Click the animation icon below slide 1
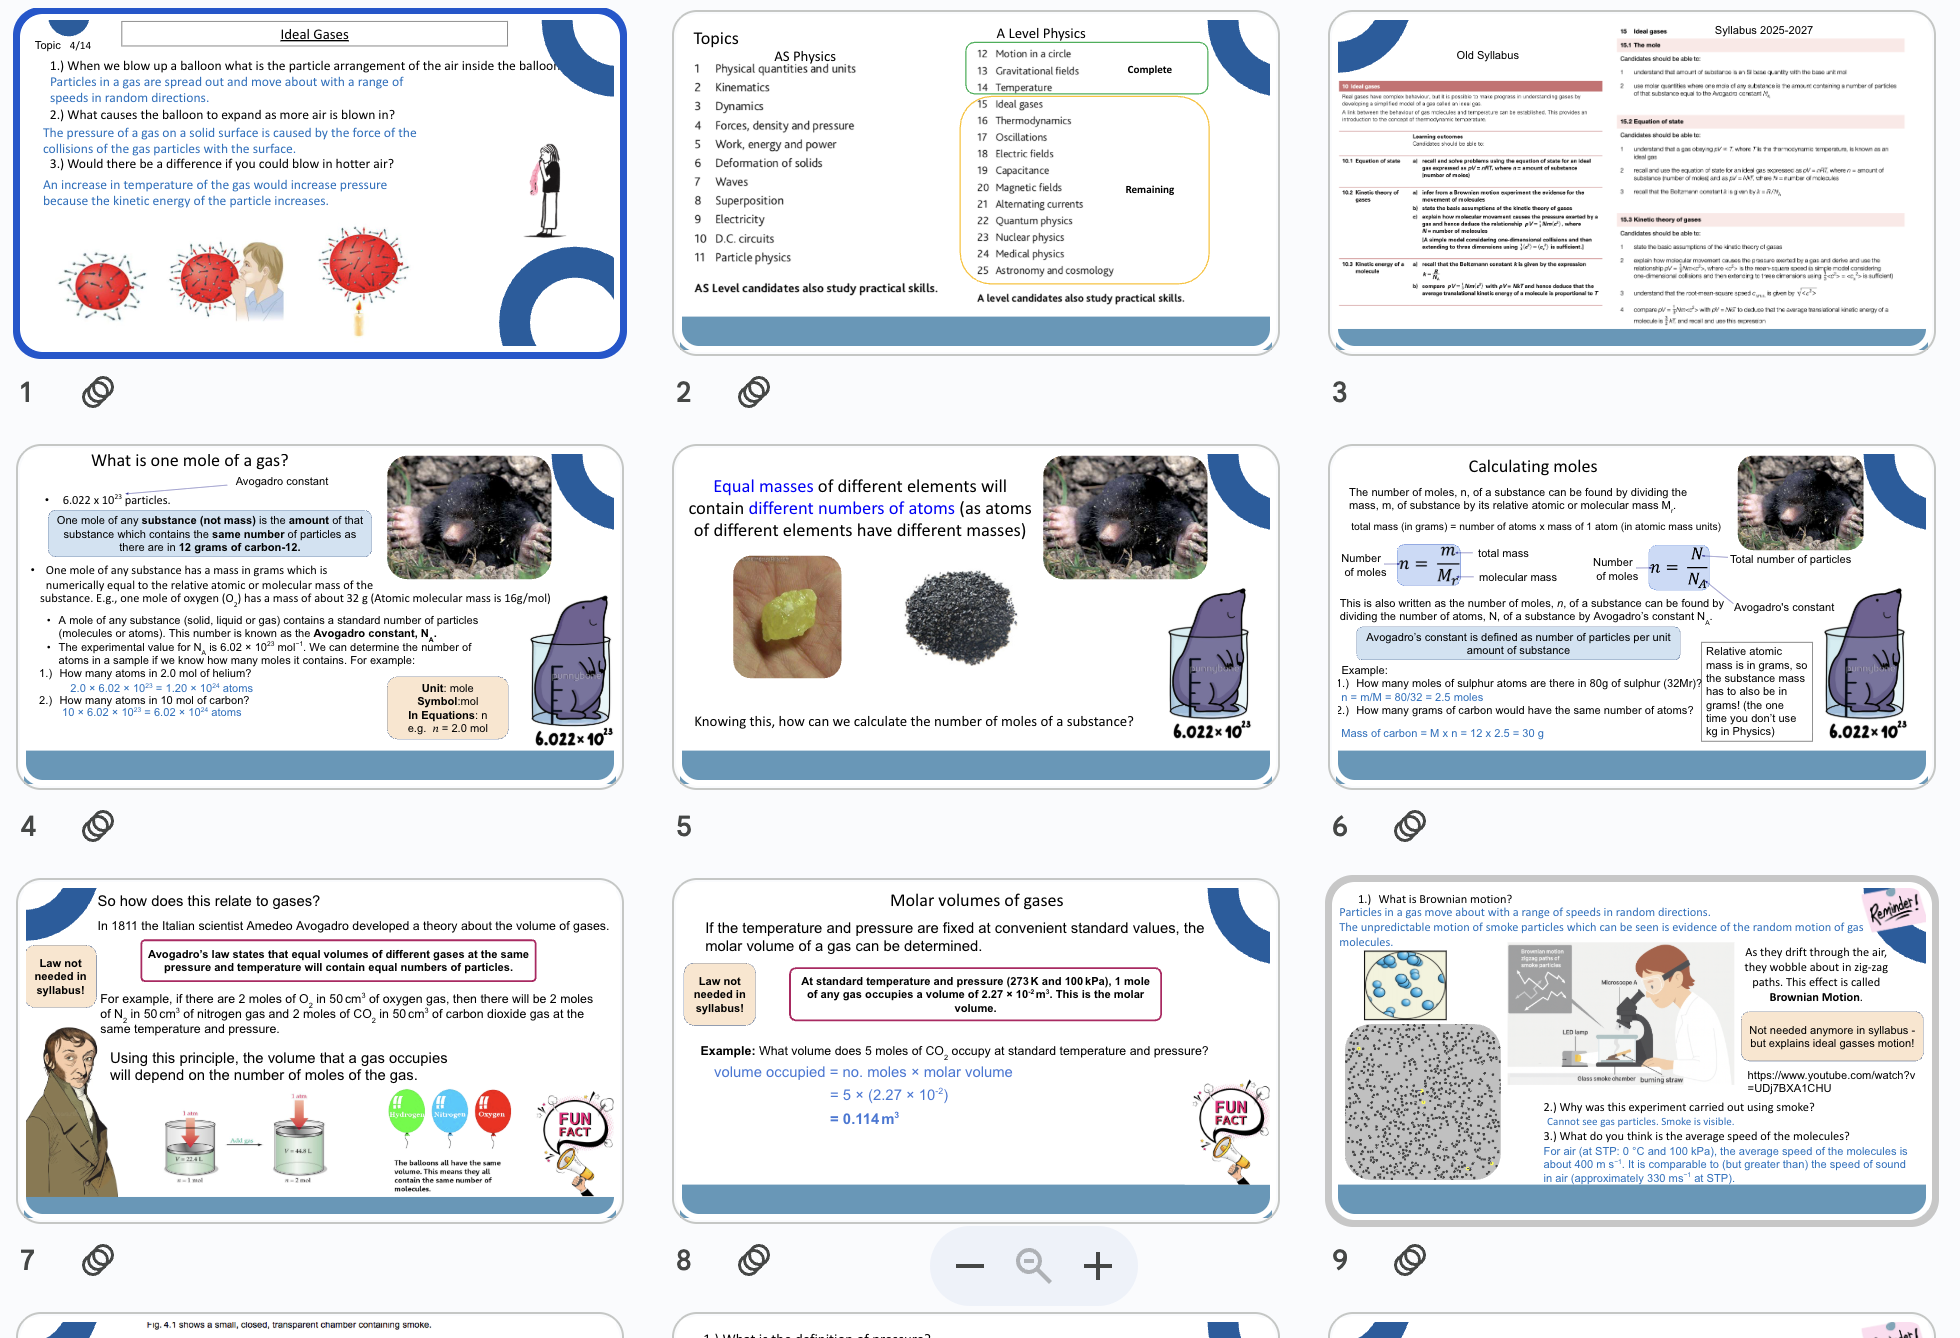1960x1338 pixels. tap(97, 391)
